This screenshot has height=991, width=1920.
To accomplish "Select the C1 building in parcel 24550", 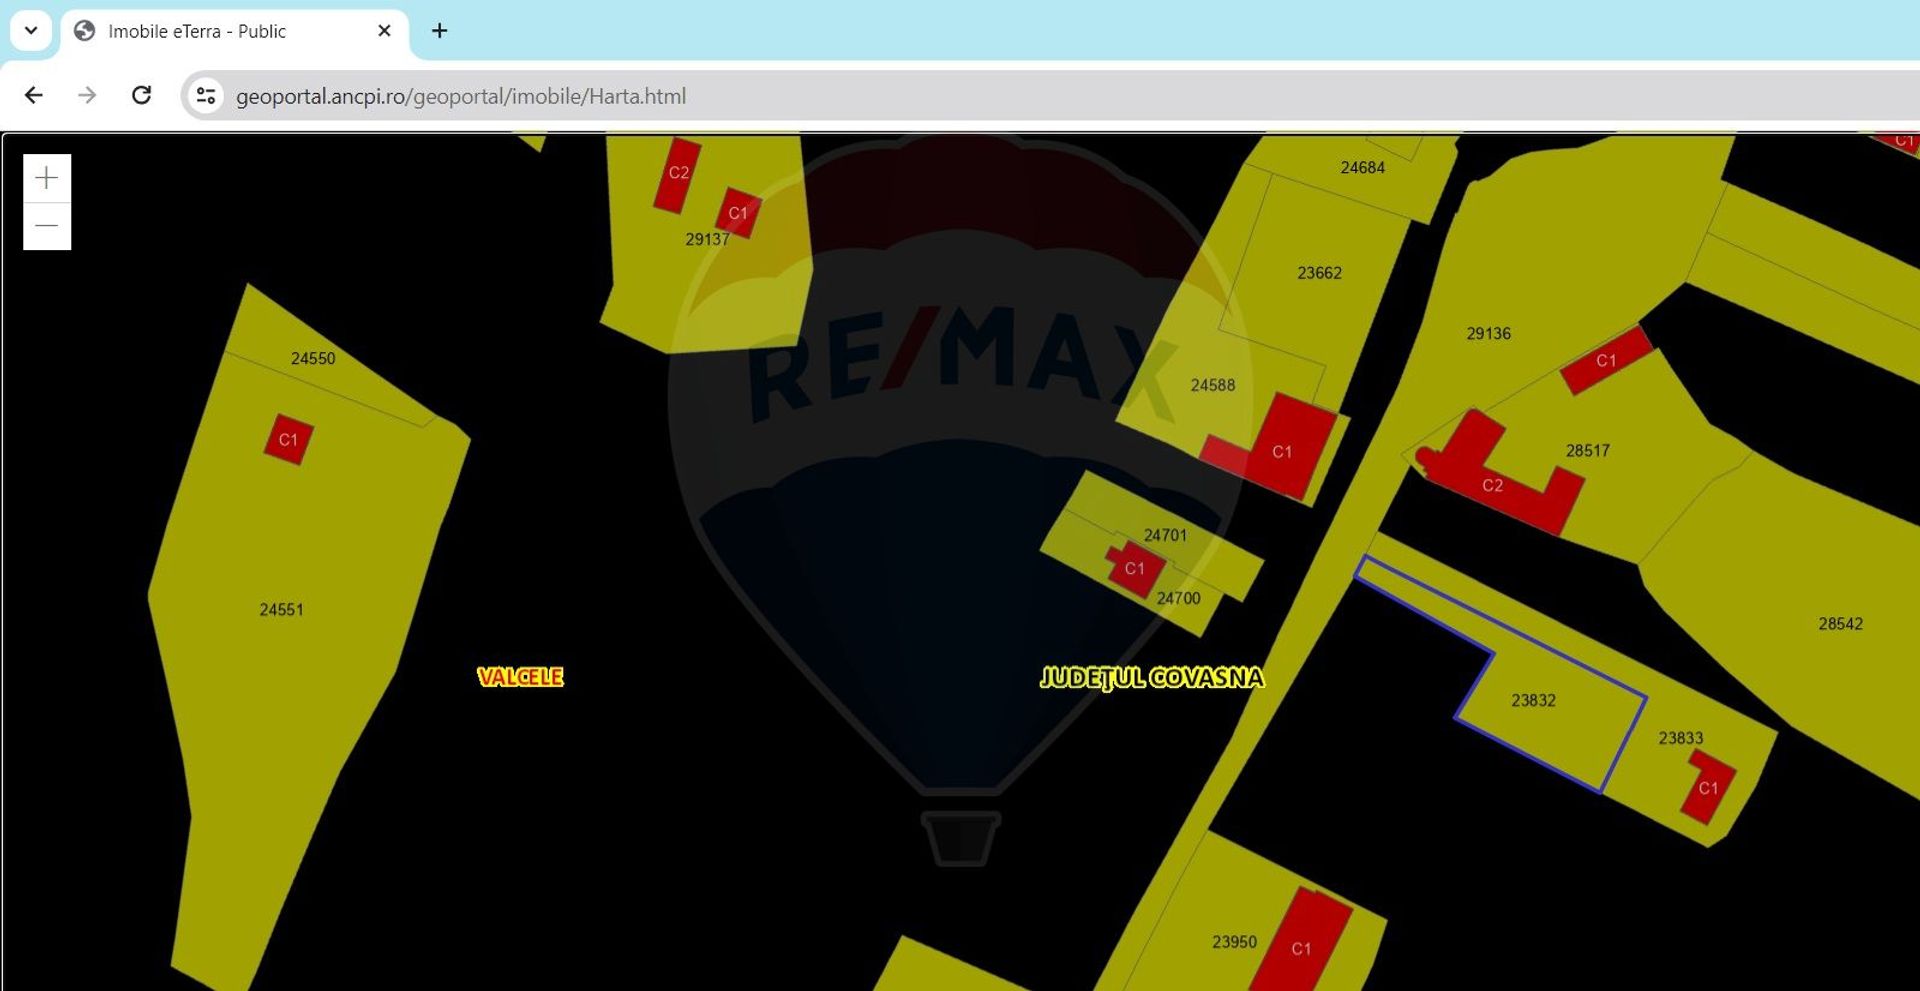I will [x=288, y=440].
